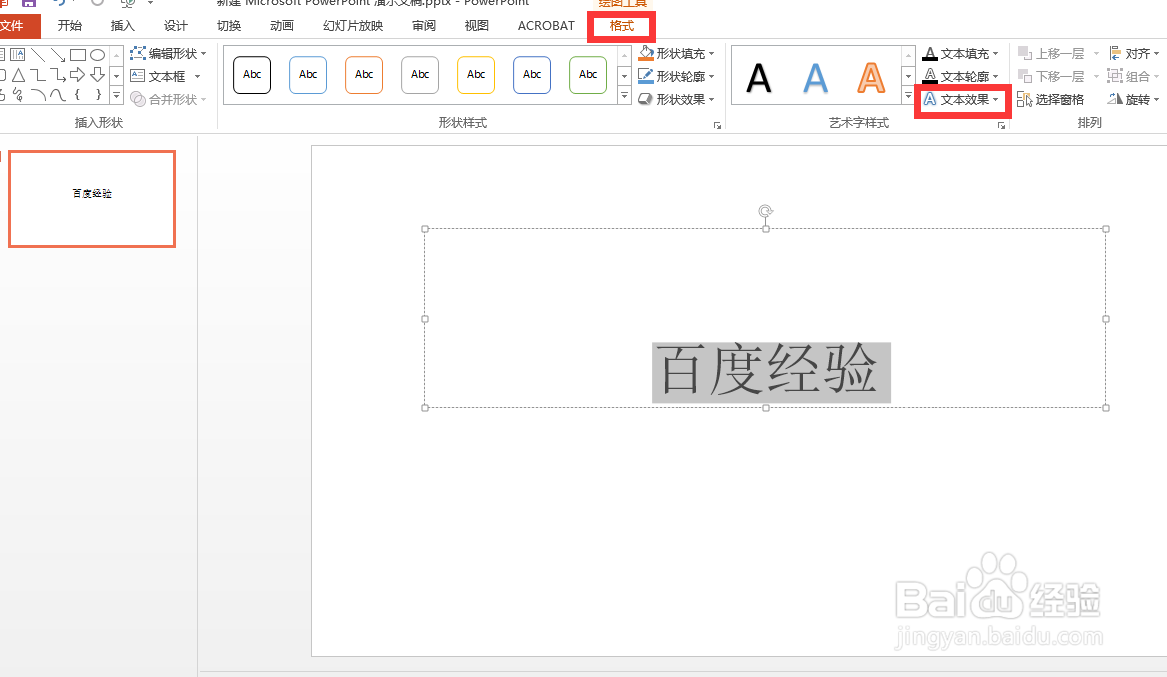The width and height of the screenshot is (1167, 677).
Task: Select the right brace shape
Action: point(97,95)
